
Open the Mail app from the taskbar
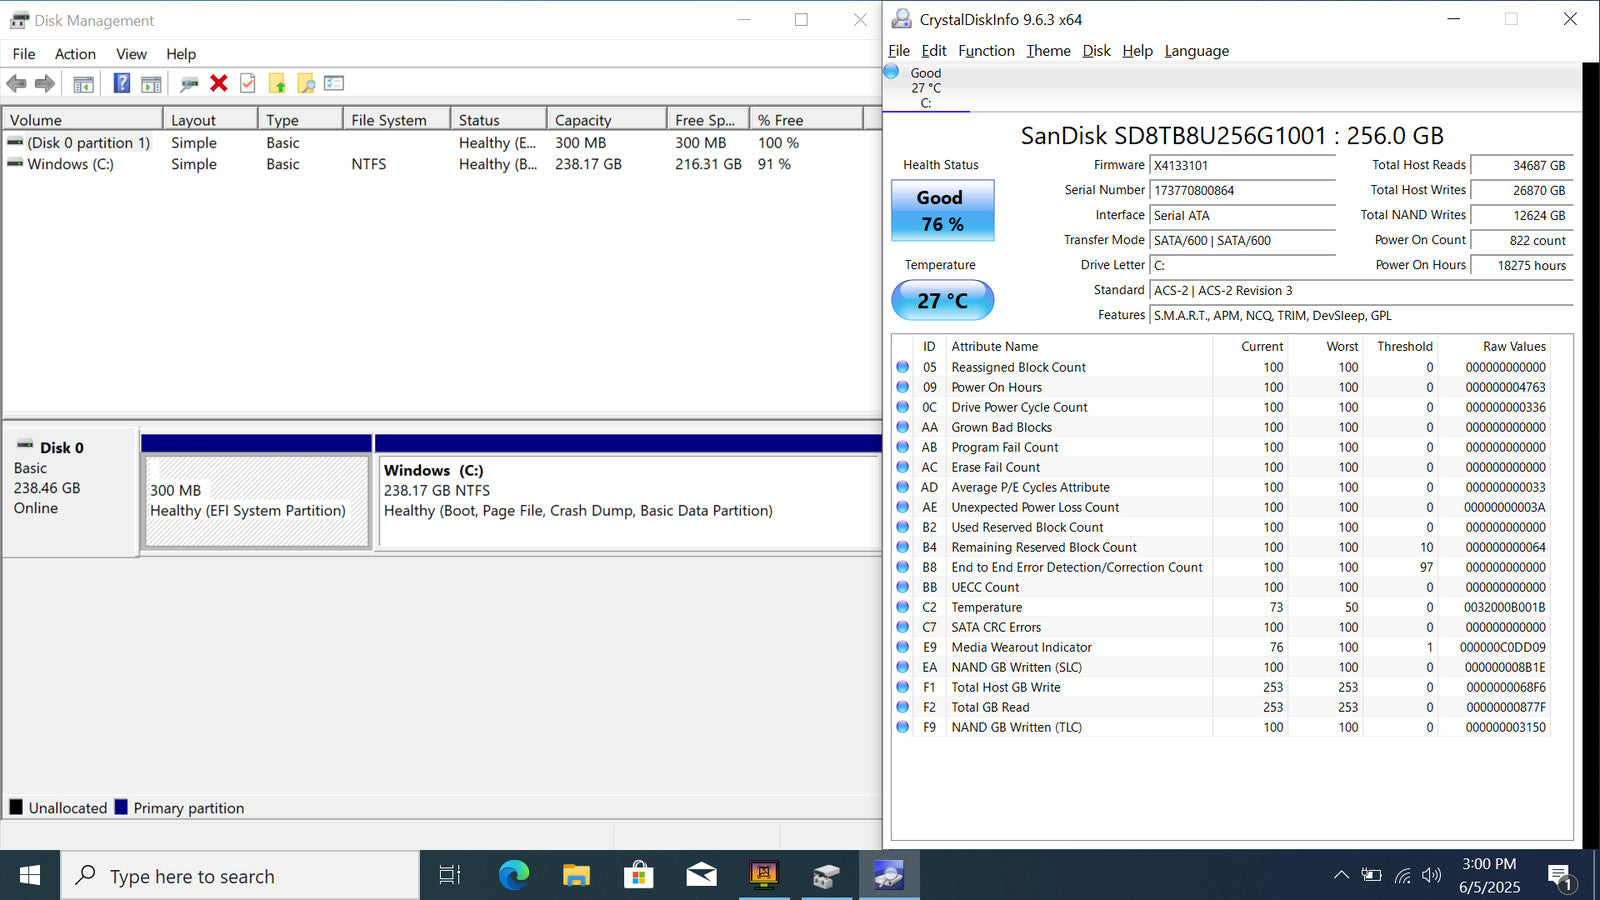(701, 876)
